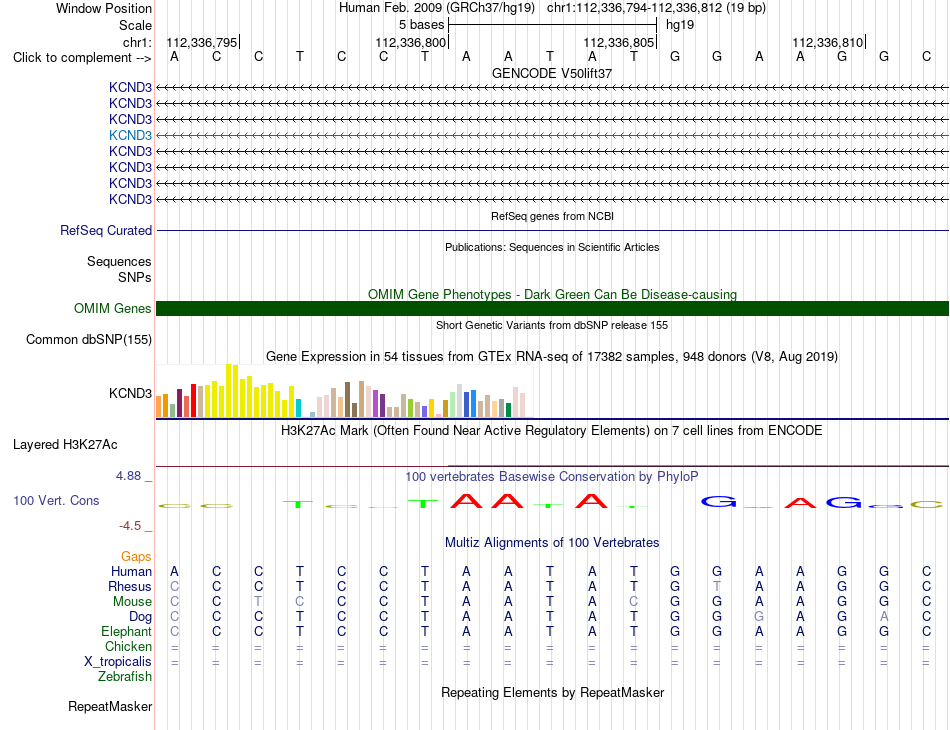Click the Common dbSNP(155) track label
950x730 pixels.
click(x=89, y=339)
